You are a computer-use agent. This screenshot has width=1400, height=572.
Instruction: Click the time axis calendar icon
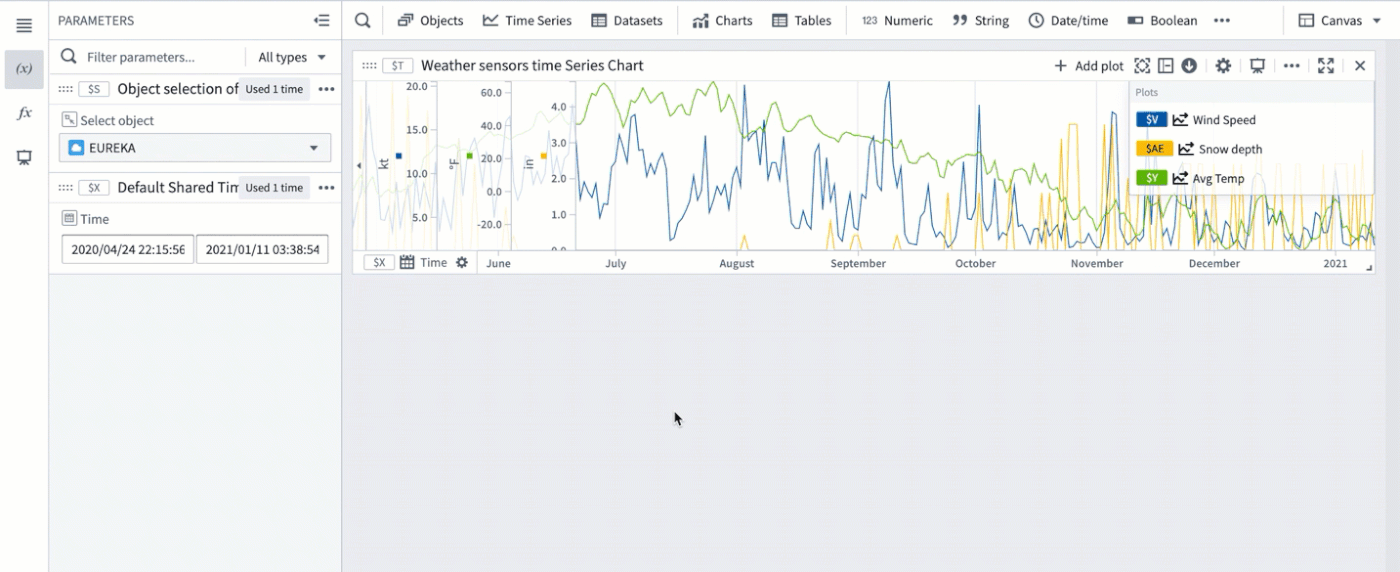[407, 262]
